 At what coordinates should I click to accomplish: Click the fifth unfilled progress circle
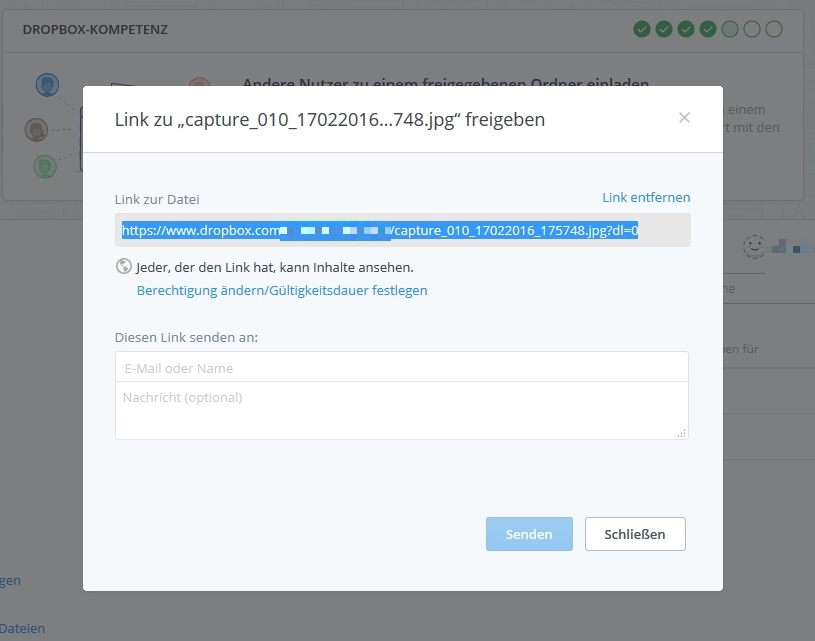tap(730, 29)
